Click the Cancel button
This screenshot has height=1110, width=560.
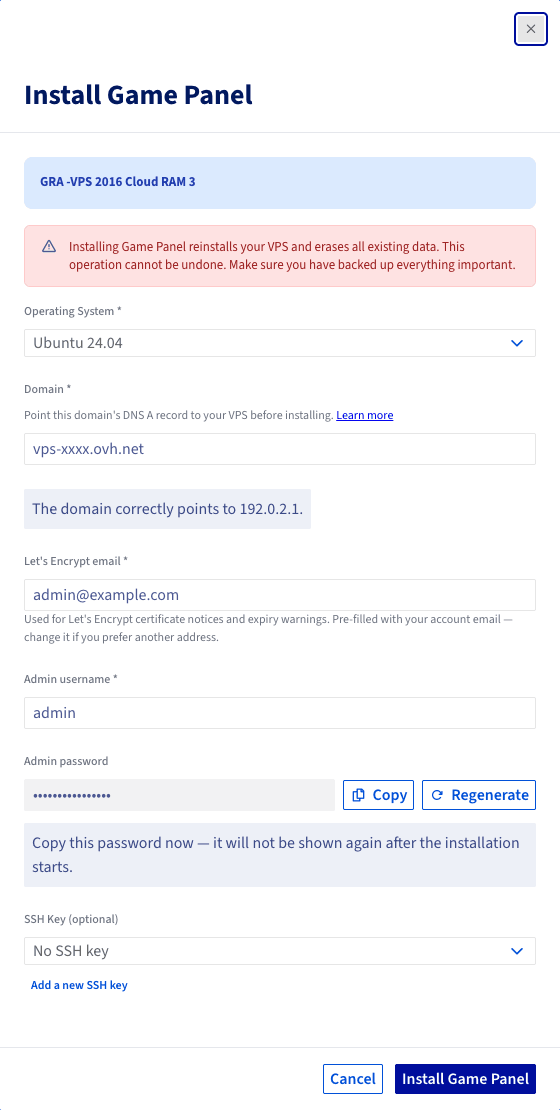tap(353, 1079)
